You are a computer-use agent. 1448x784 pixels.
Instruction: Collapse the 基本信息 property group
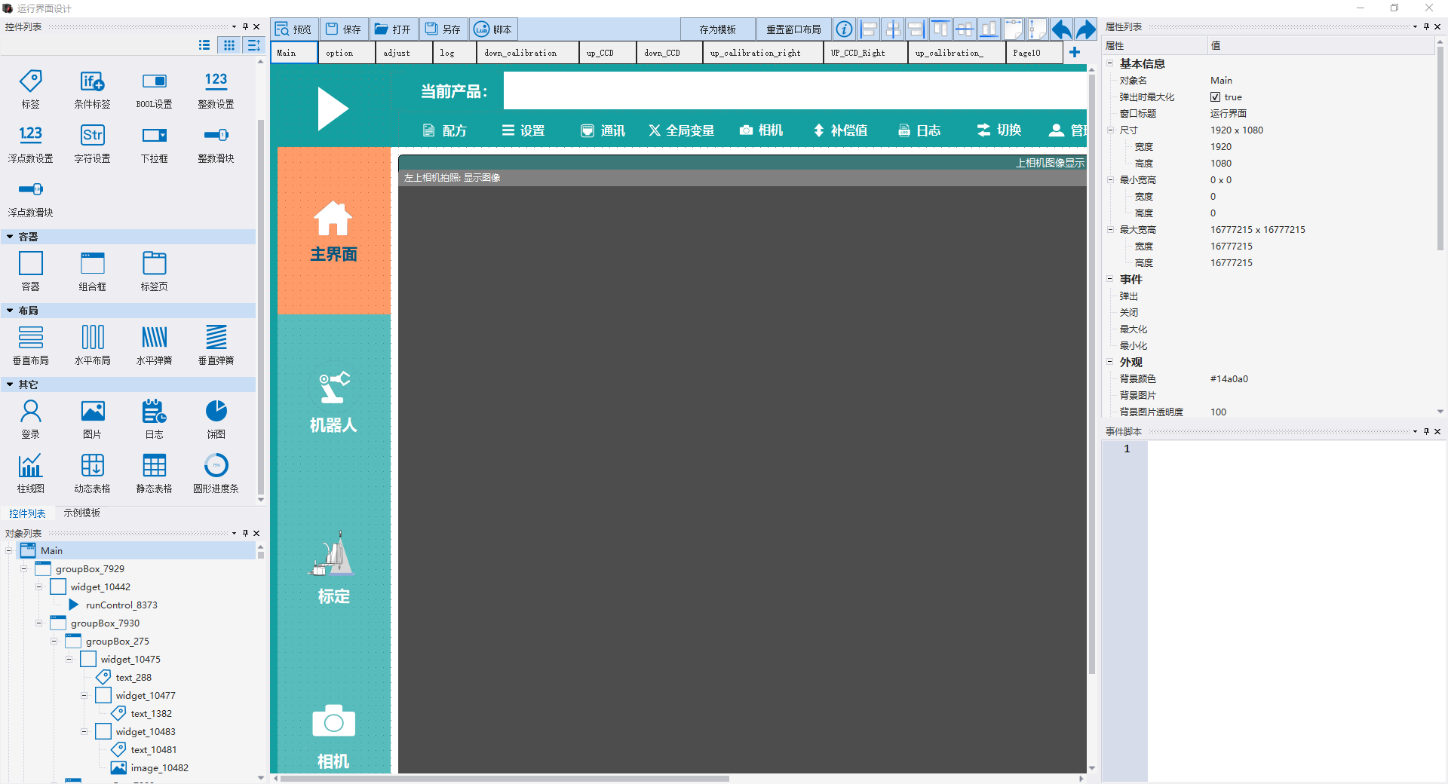tap(1110, 64)
